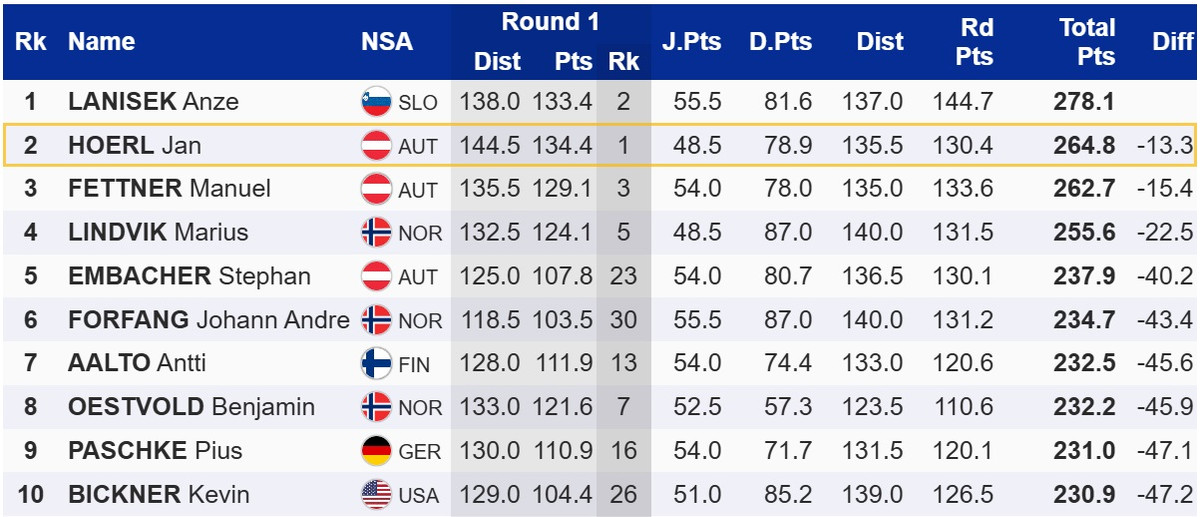Click Austria flag in HOERL Jan row
The height and width of the screenshot is (517, 1200).
(x=376, y=146)
